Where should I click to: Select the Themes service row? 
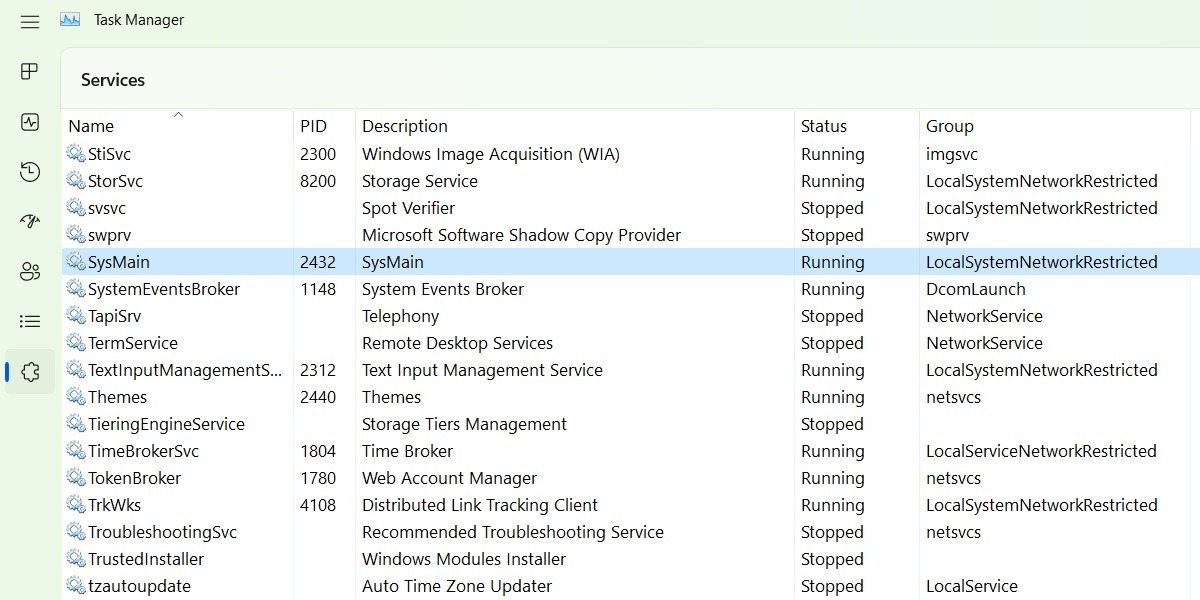point(300,397)
